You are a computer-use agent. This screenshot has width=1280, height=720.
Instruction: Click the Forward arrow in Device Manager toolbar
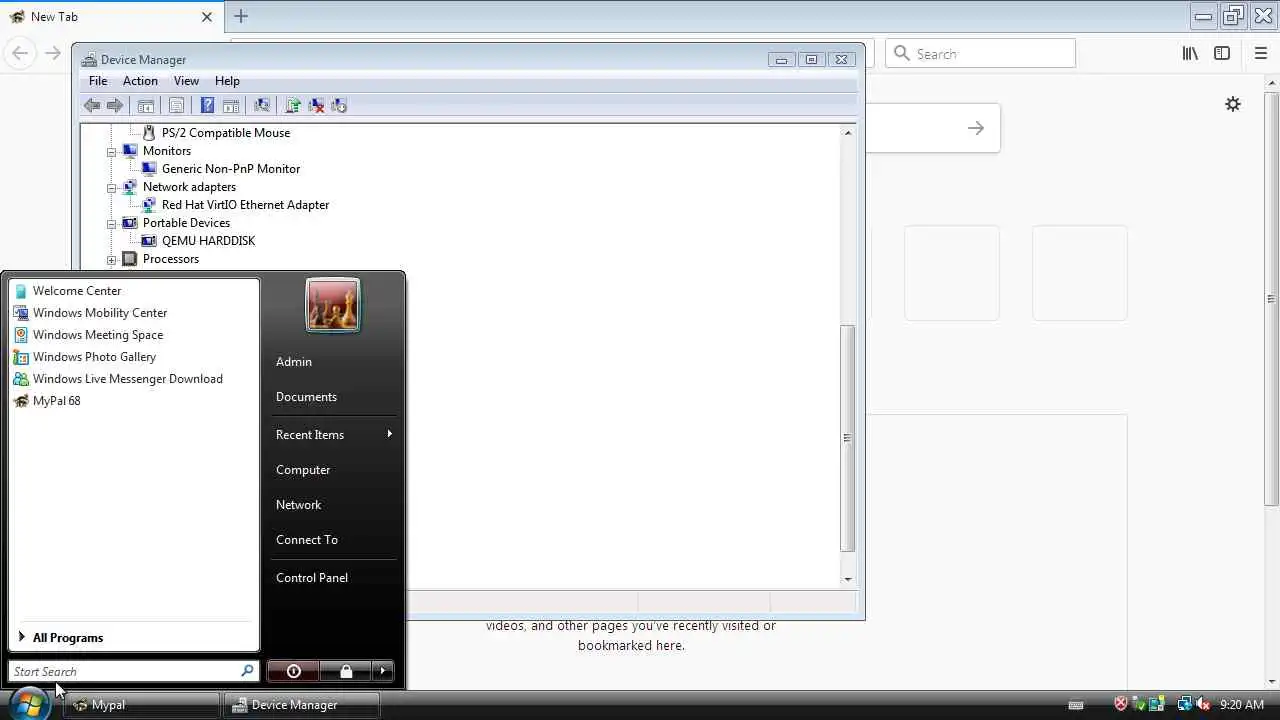coord(115,105)
